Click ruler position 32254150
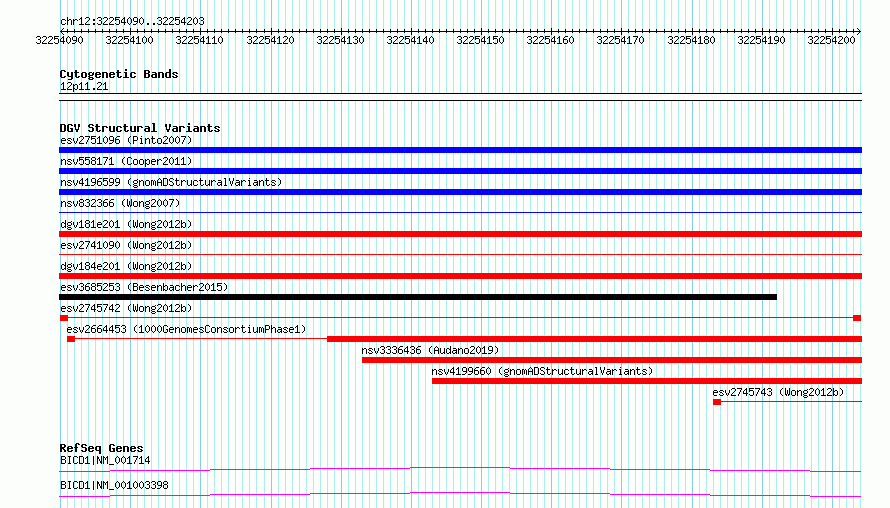Screen dimensions: 890x508 pos(480,40)
